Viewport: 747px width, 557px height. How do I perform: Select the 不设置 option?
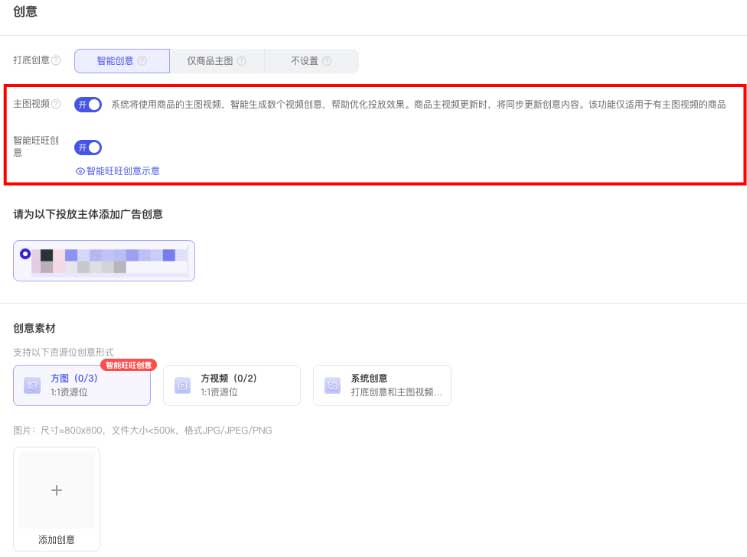tap(311, 61)
